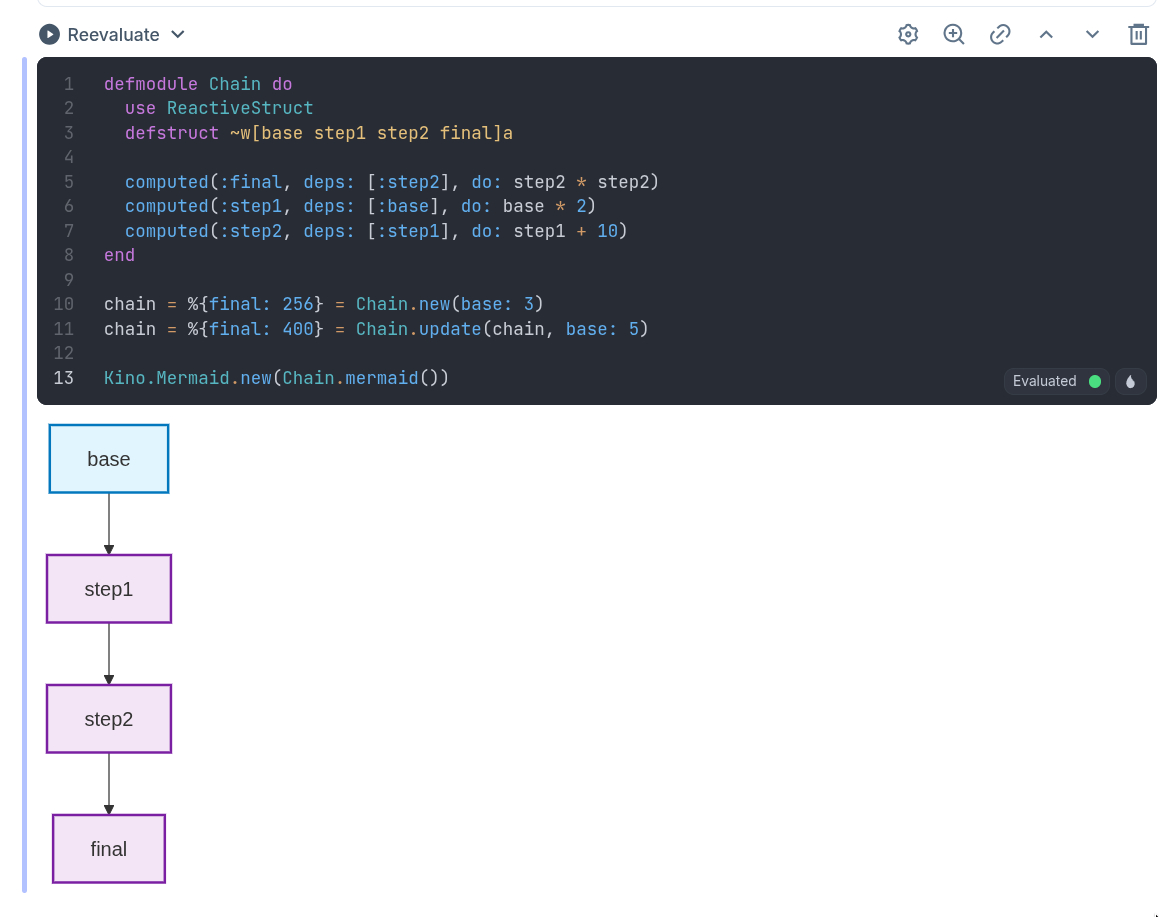Click the Evaluated status badge
The width and height of the screenshot is (1159, 917).
click(1055, 381)
